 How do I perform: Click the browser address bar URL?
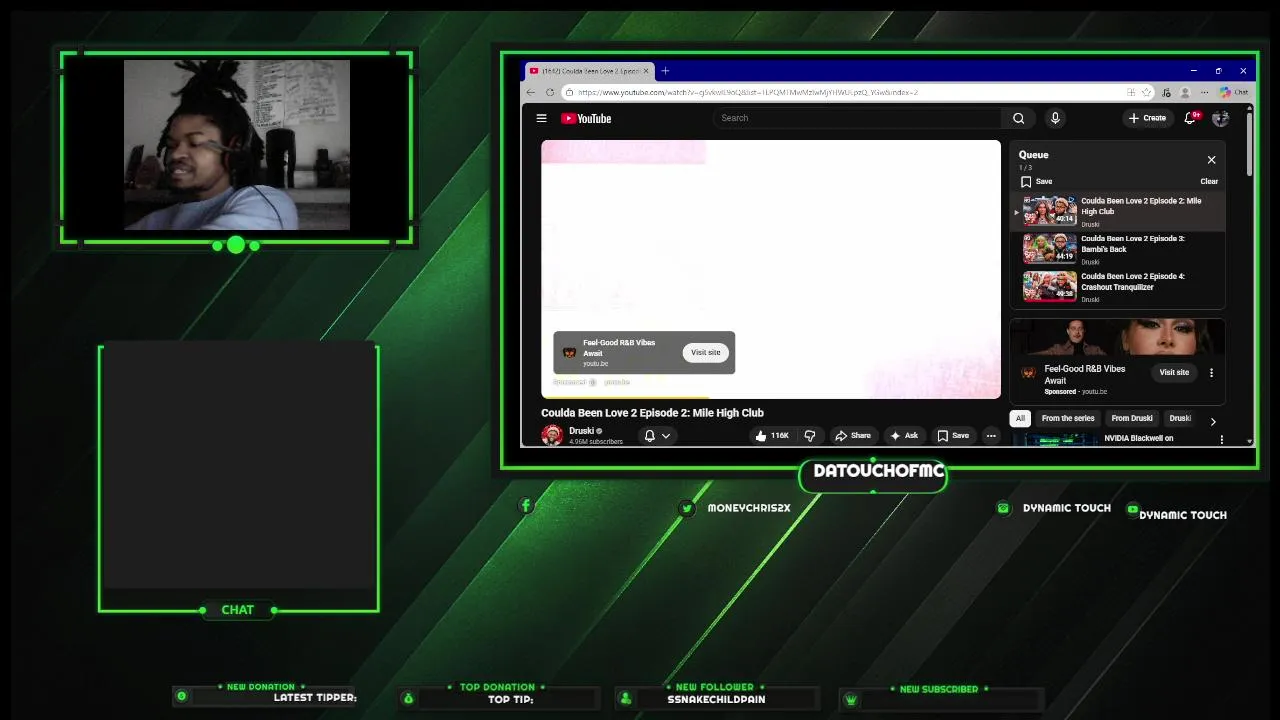[747, 92]
